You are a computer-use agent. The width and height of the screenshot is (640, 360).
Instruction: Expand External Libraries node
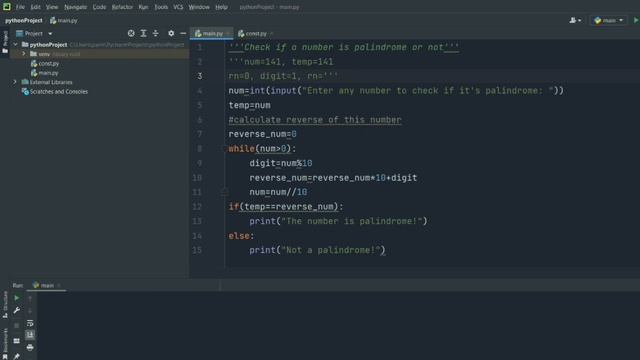[15, 82]
